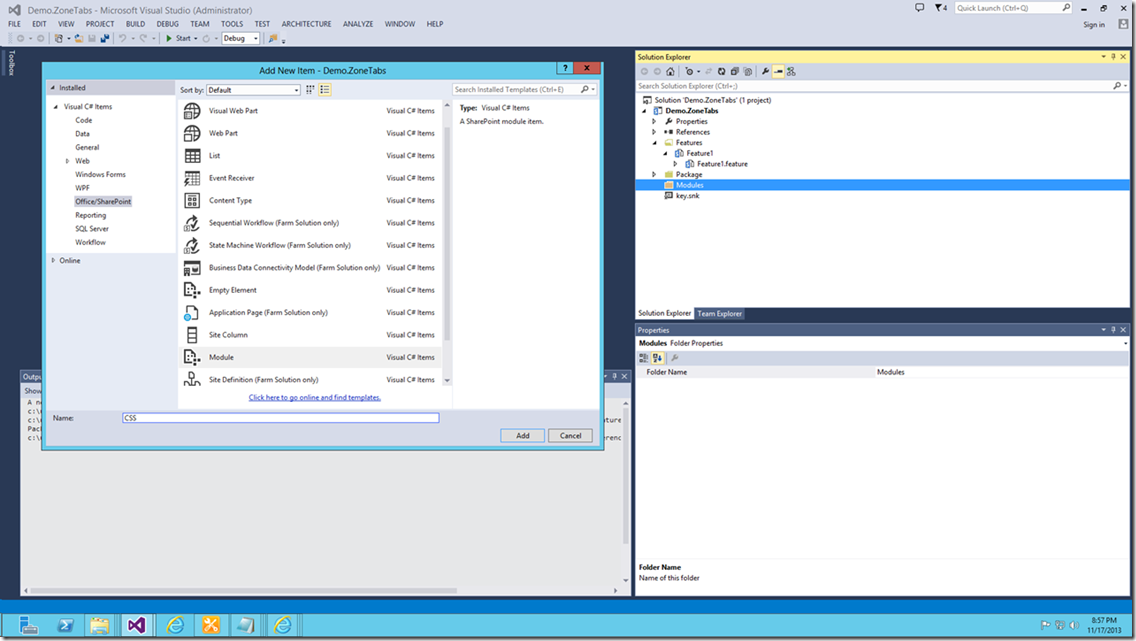Open the TOOLS menu

[x=232, y=24]
